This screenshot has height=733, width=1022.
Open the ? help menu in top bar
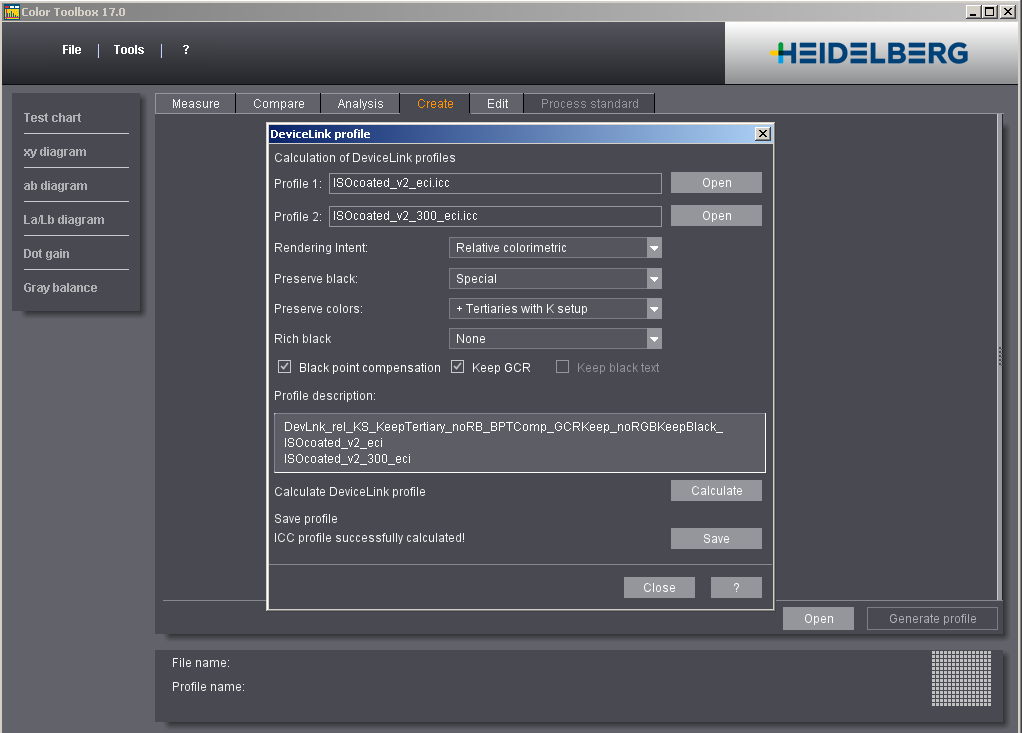186,50
